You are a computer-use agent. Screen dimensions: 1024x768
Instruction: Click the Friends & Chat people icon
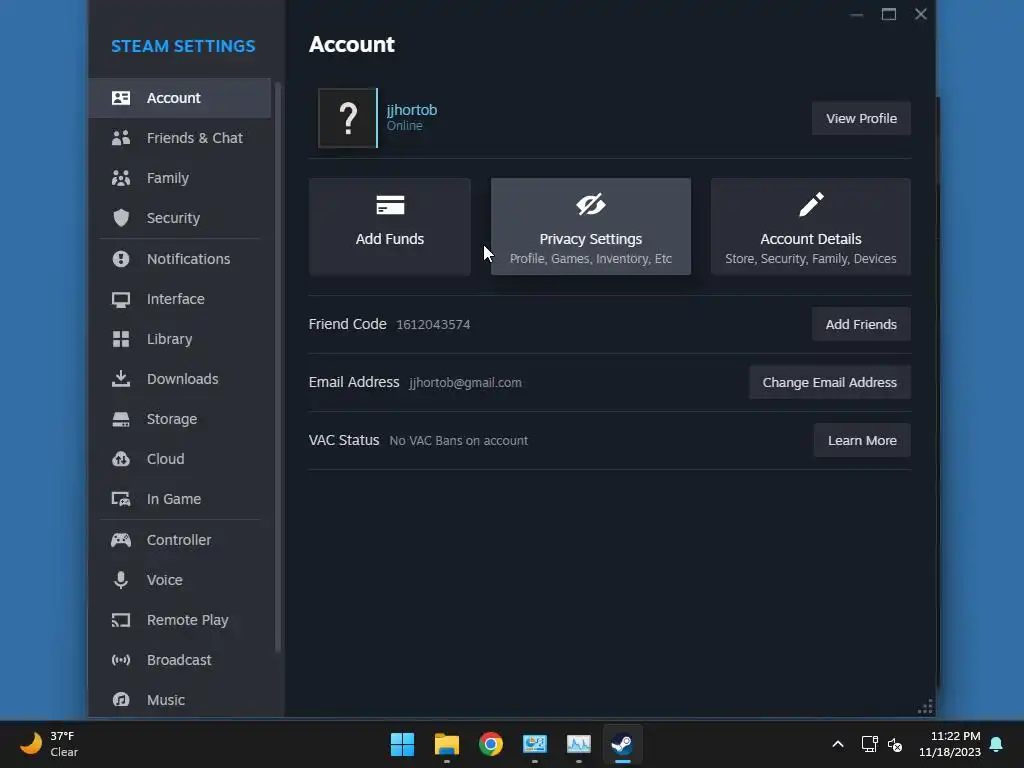[121, 138]
